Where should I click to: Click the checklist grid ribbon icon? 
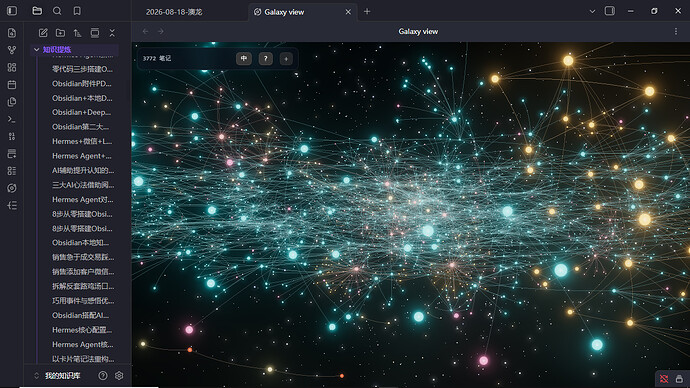12,171
